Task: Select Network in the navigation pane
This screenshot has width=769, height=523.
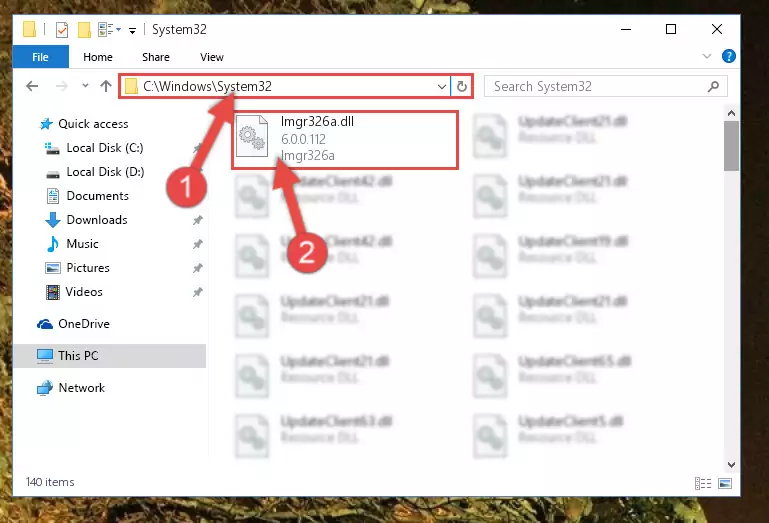Action: coord(81,388)
